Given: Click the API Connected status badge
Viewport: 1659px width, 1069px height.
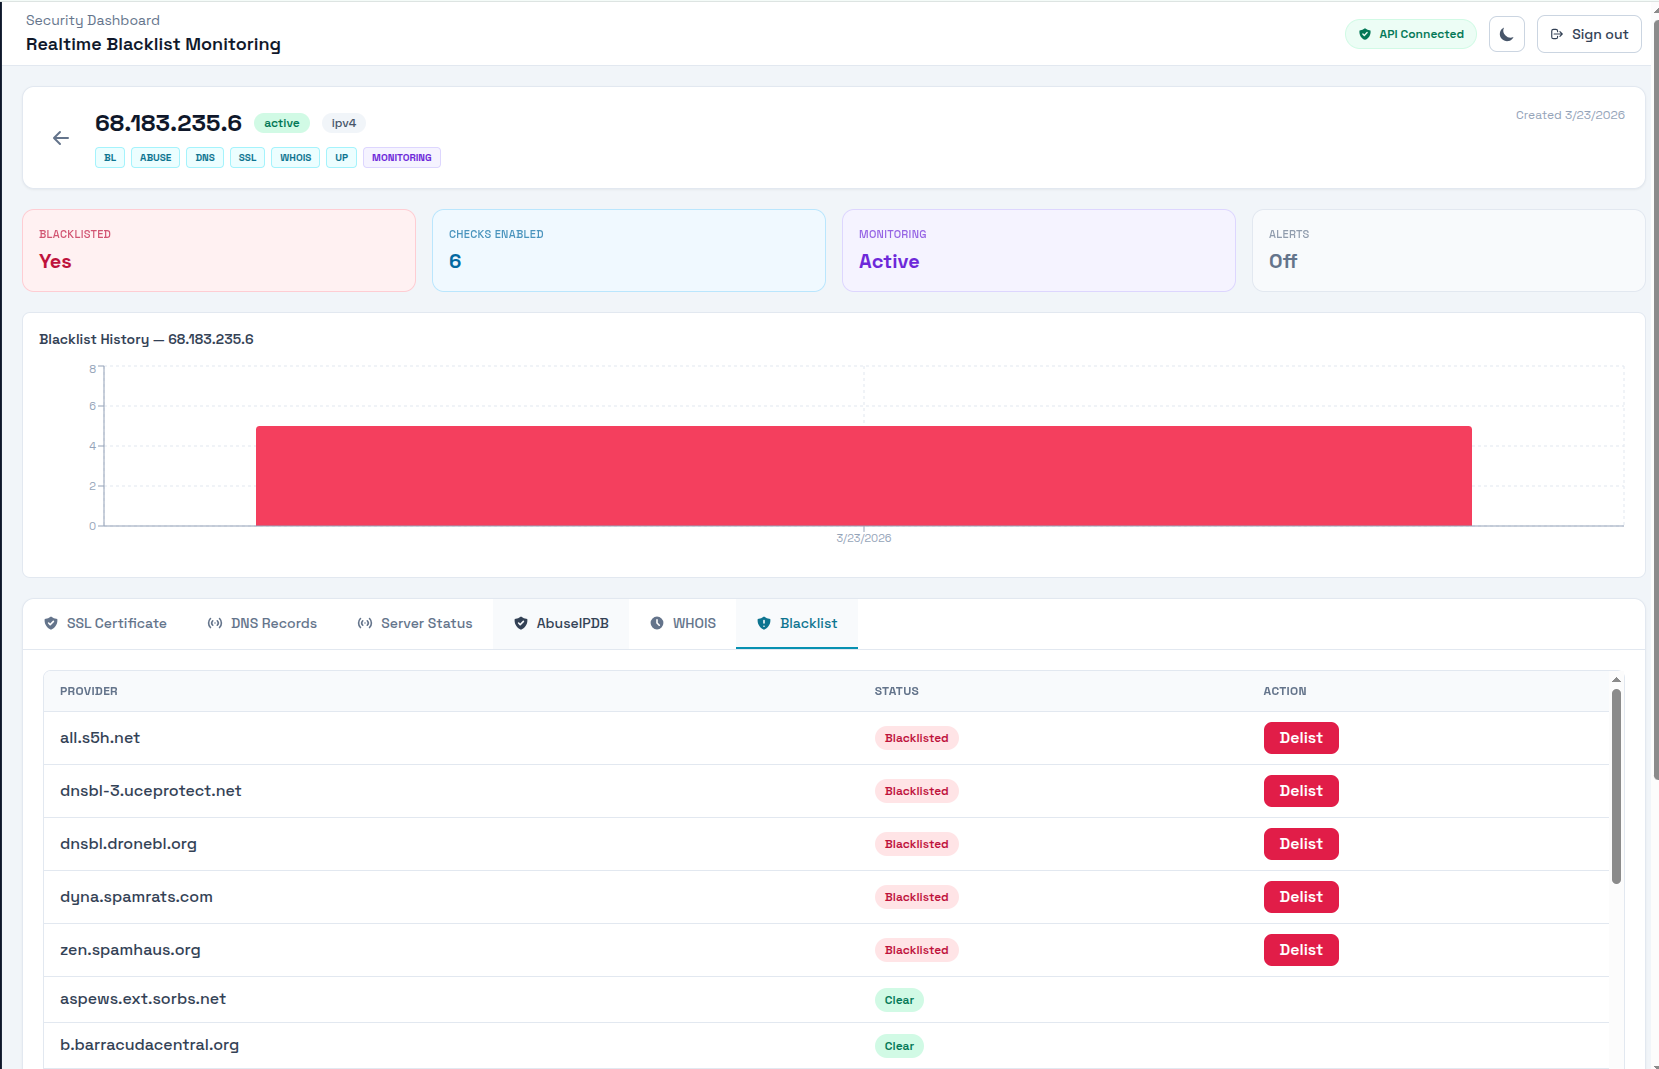Looking at the screenshot, I should click(x=1411, y=34).
